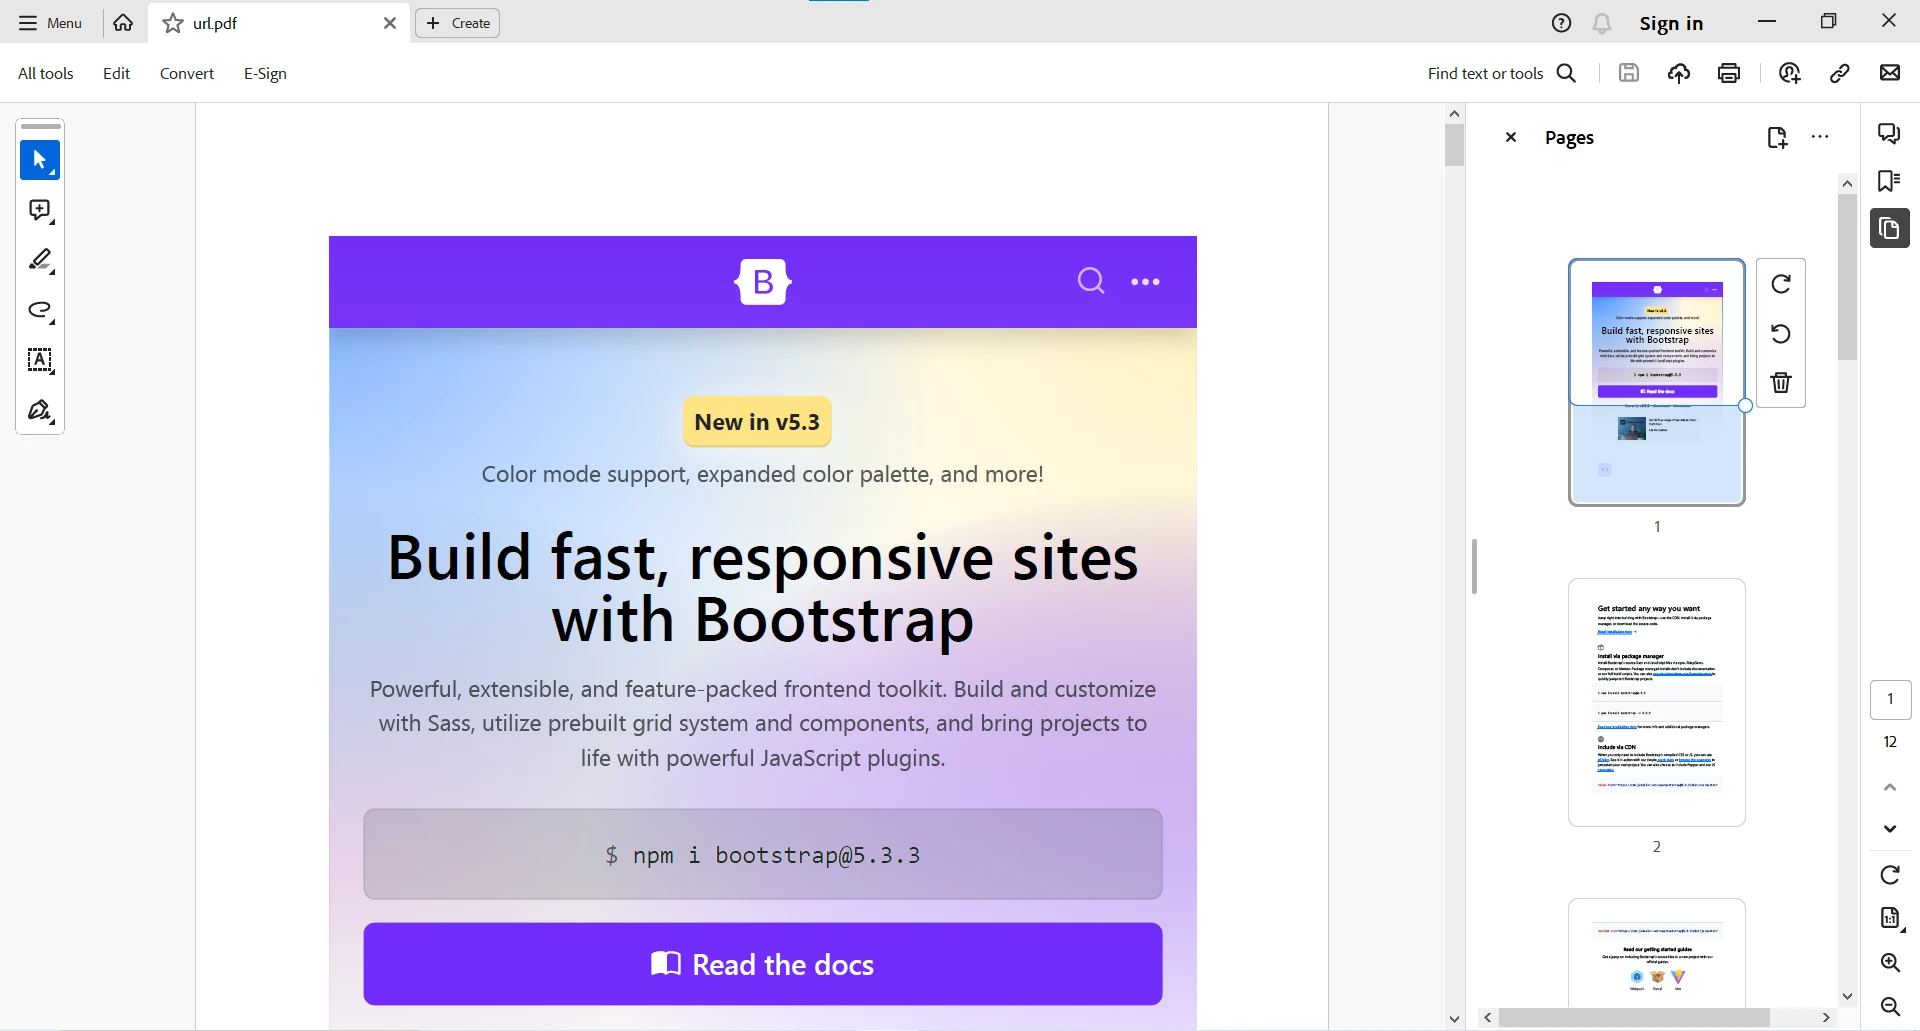Image resolution: width=1920 pixels, height=1031 pixels.
Task: Open the Comments panel icon
Action: (1890, 133)
